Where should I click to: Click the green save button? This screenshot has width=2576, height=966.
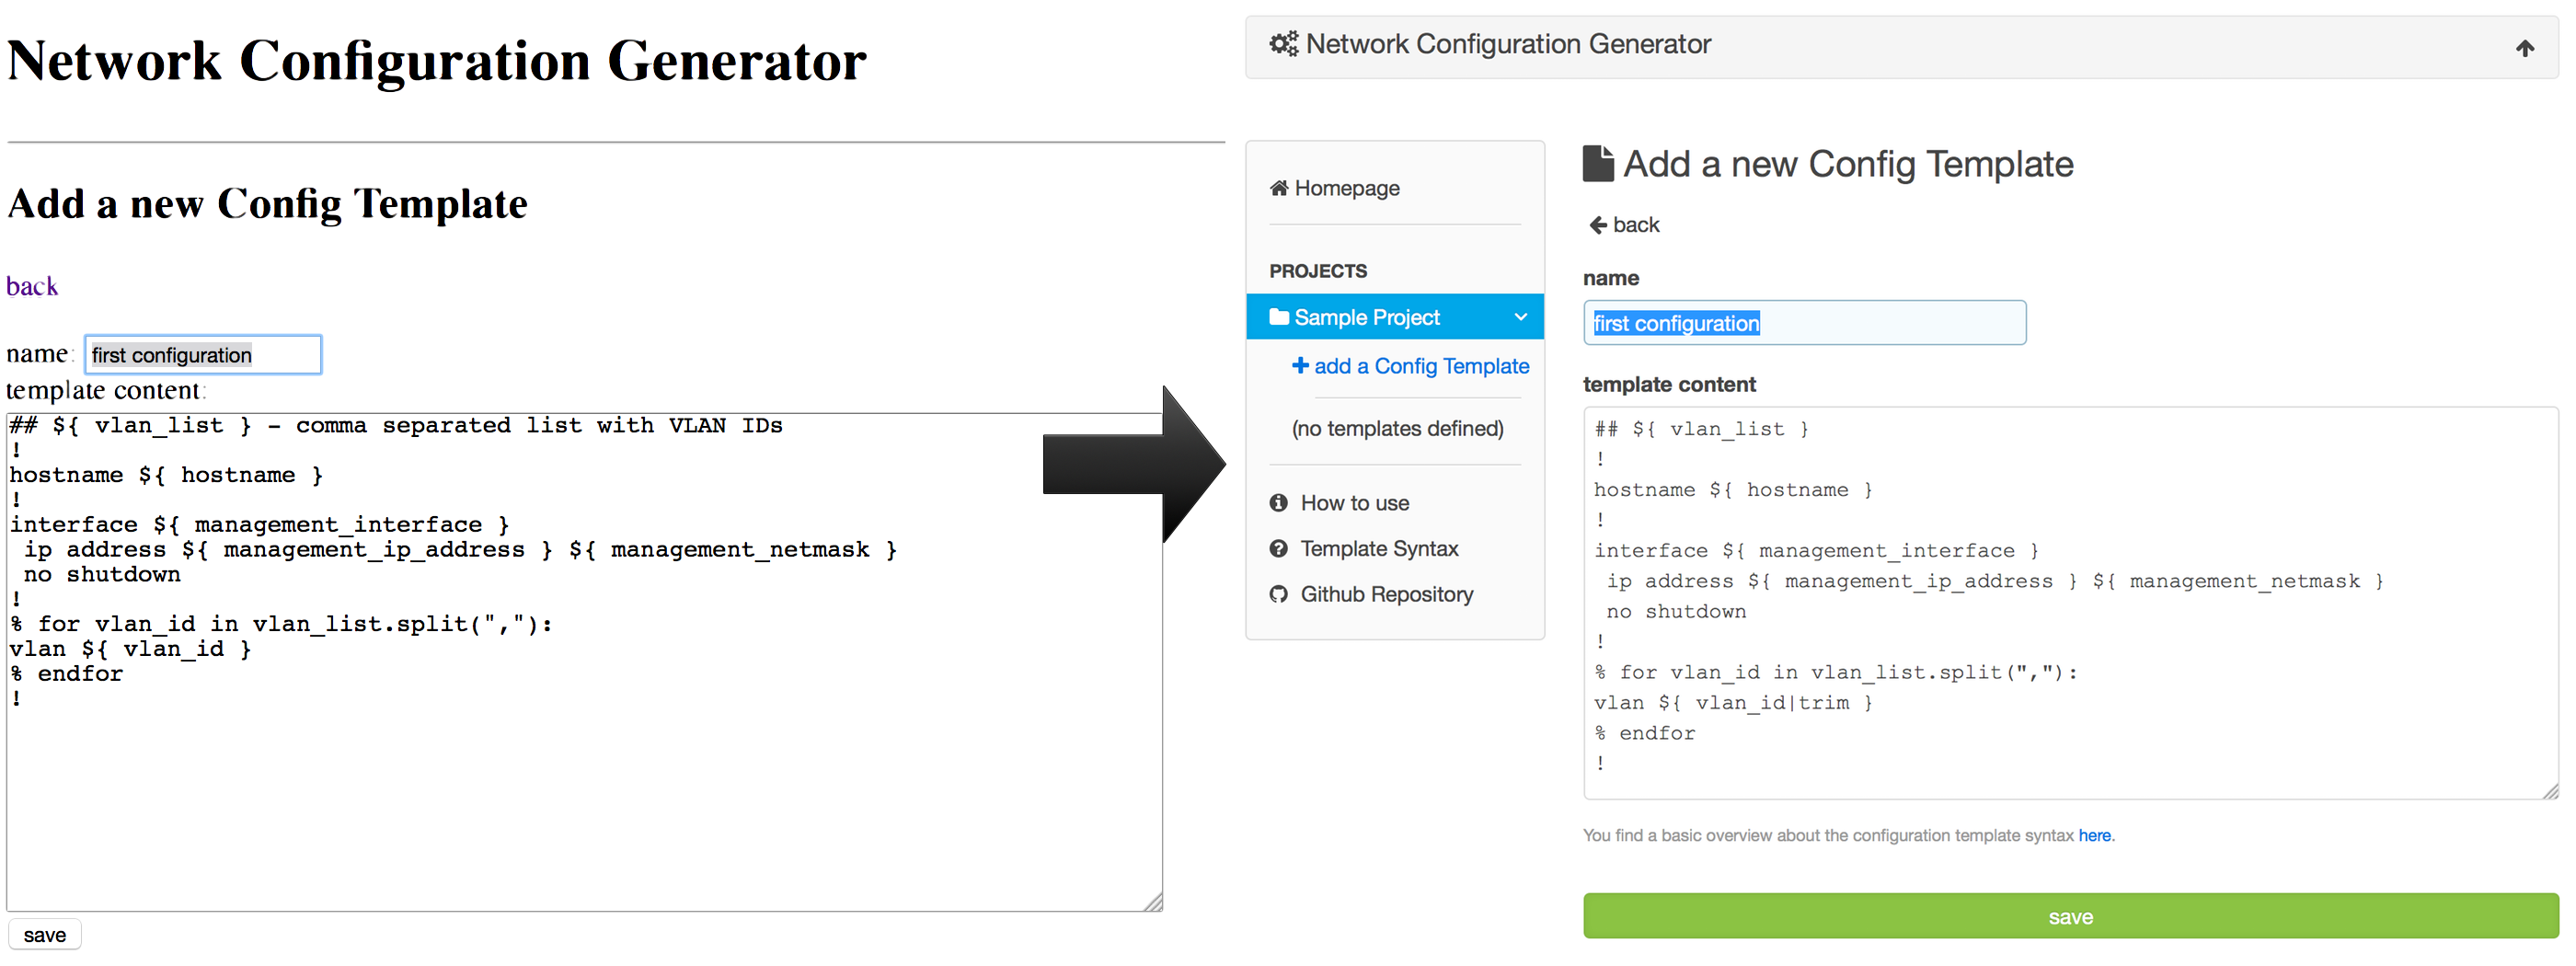[2070, 916]
